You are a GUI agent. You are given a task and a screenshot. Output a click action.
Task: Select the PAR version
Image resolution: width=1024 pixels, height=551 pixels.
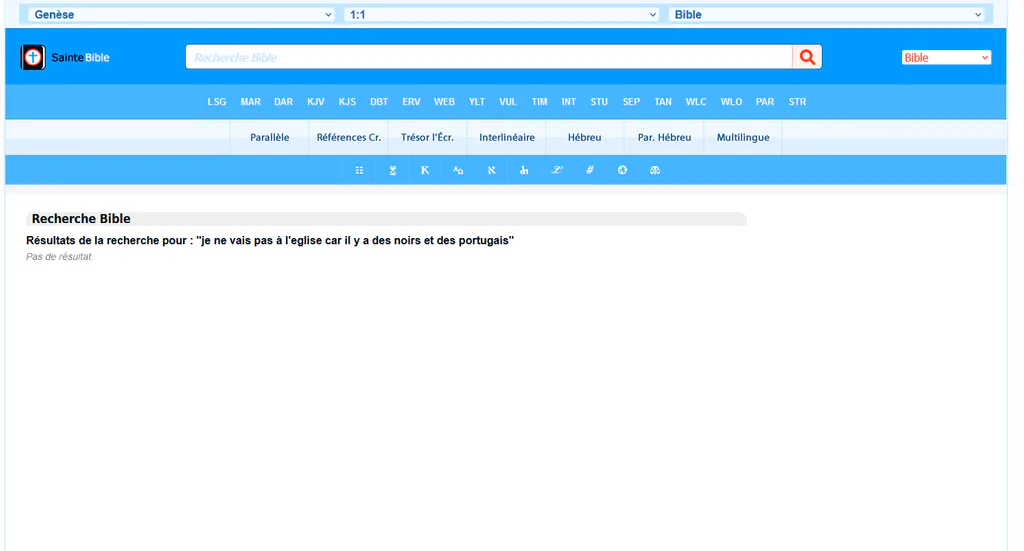pos(765,102)
